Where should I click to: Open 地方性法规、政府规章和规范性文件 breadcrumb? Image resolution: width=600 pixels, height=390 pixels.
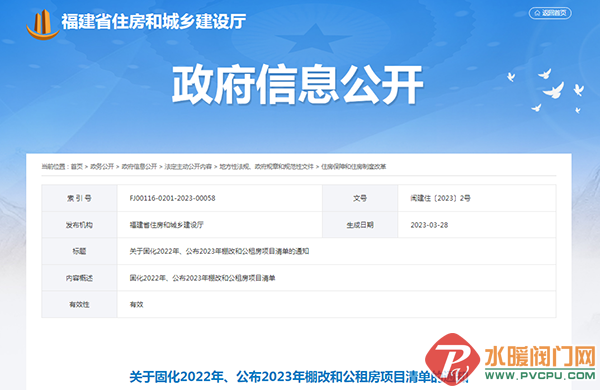pyautogui.click(x=266, y=166)
